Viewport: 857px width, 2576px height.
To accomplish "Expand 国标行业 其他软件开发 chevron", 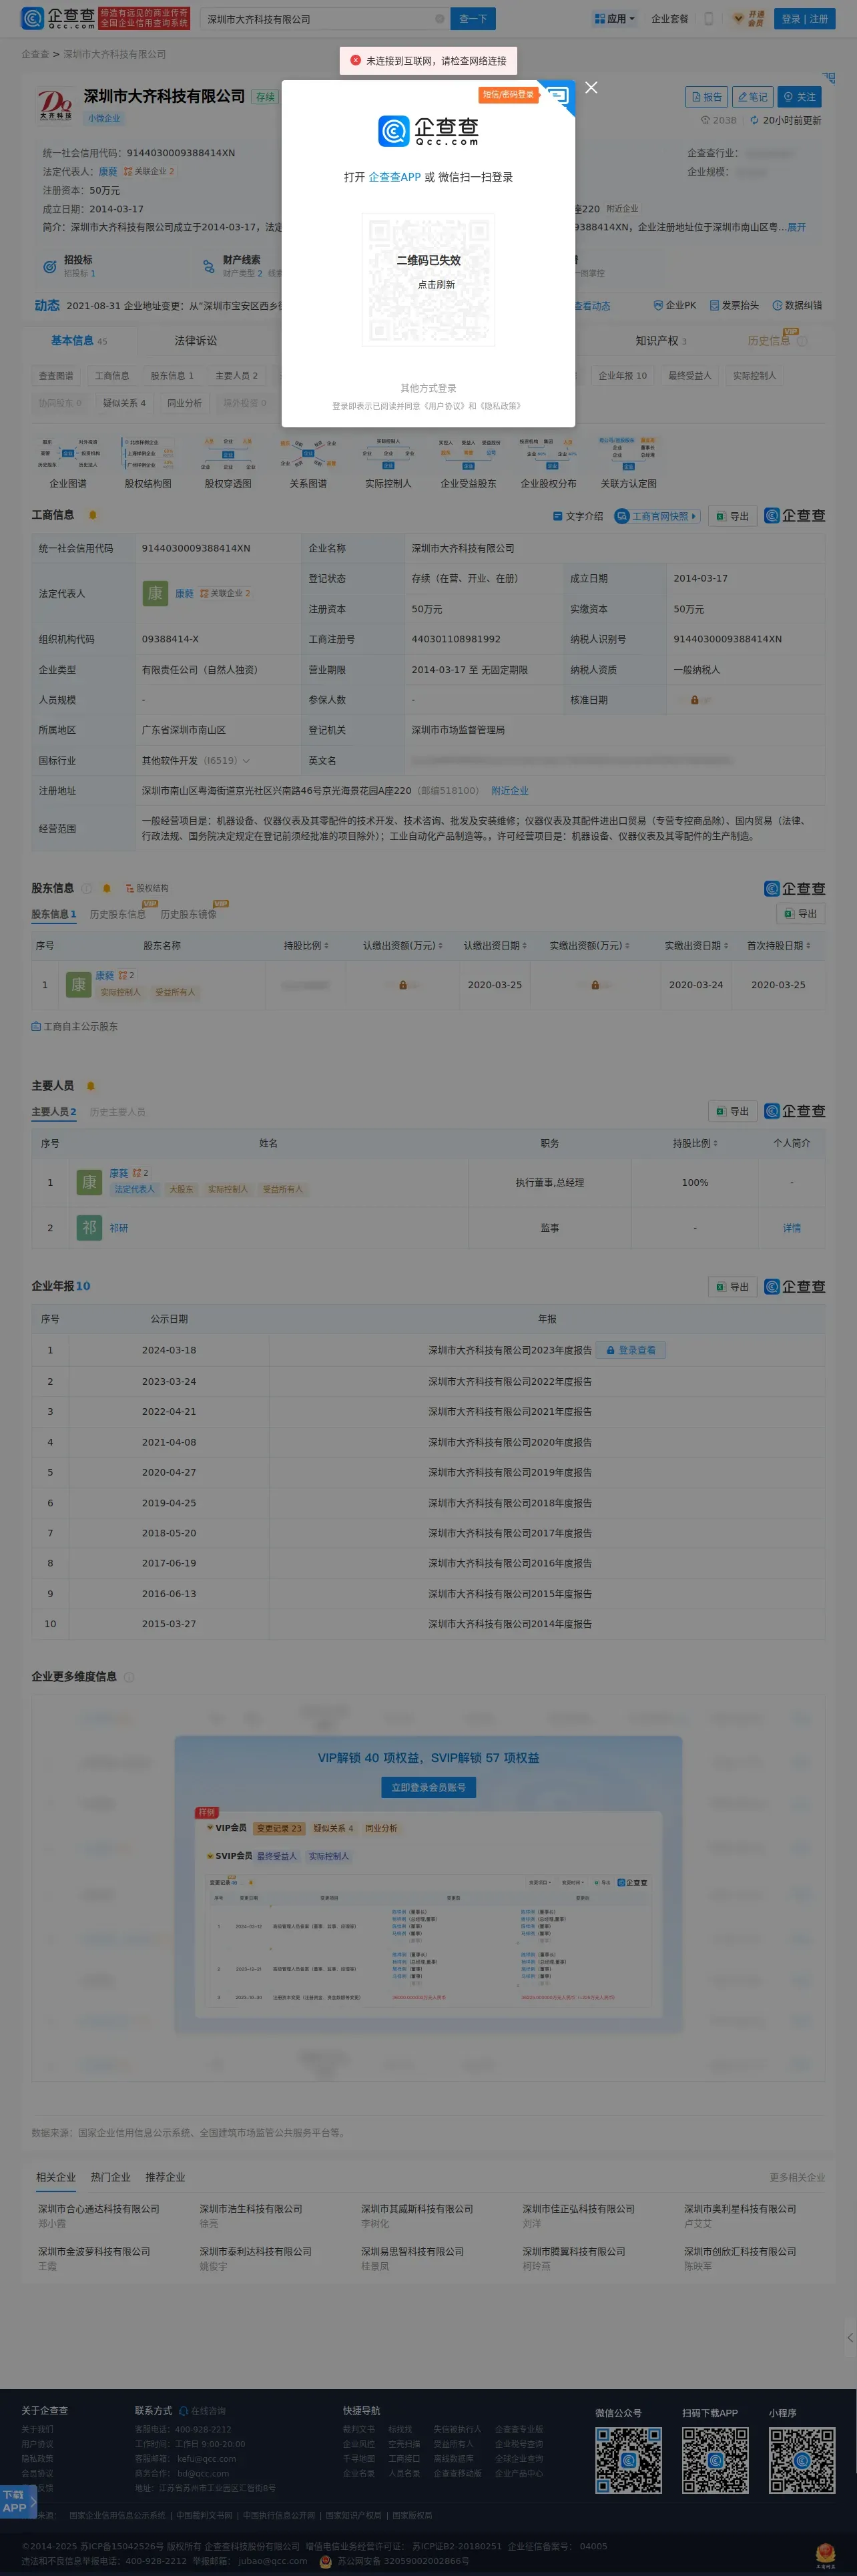I will 247,761.
